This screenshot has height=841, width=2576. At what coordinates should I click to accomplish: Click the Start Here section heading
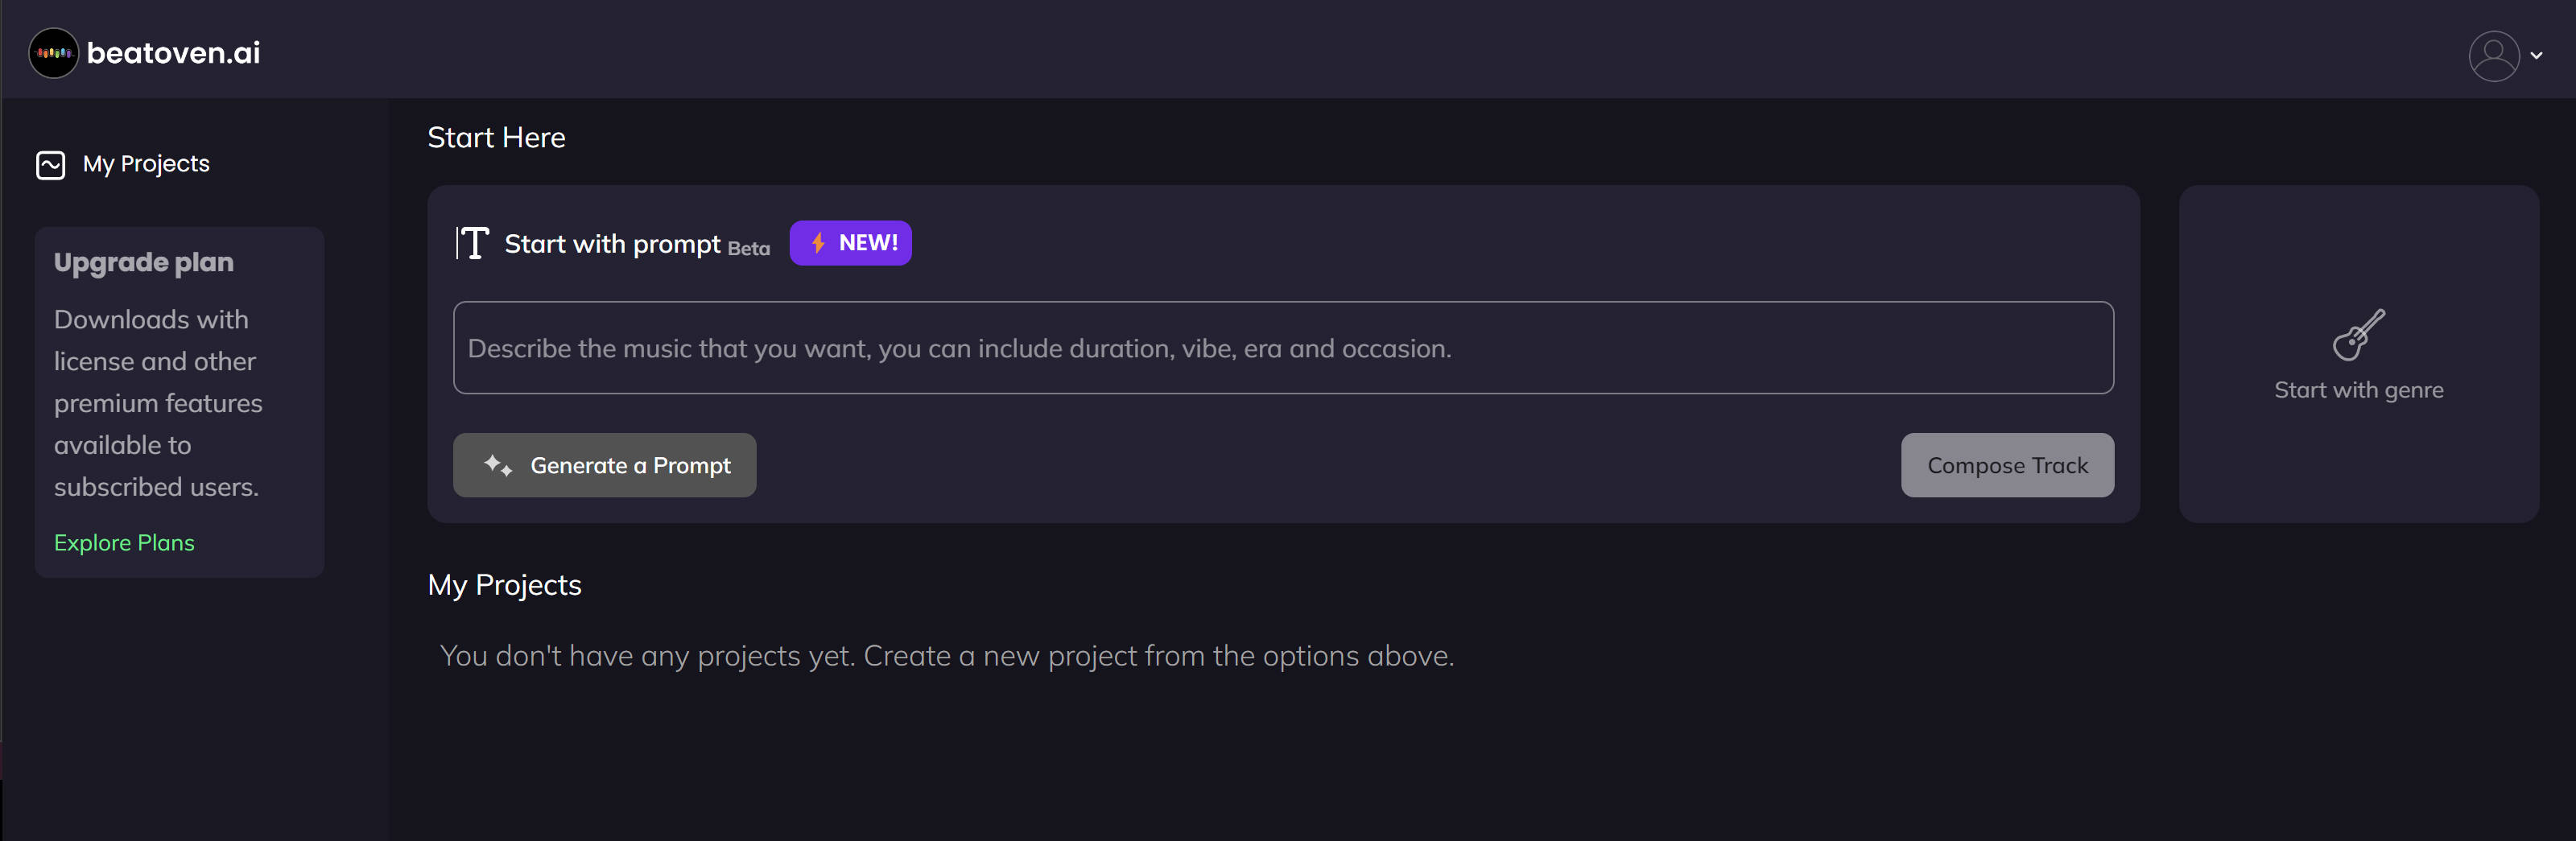tap(496, 137)
